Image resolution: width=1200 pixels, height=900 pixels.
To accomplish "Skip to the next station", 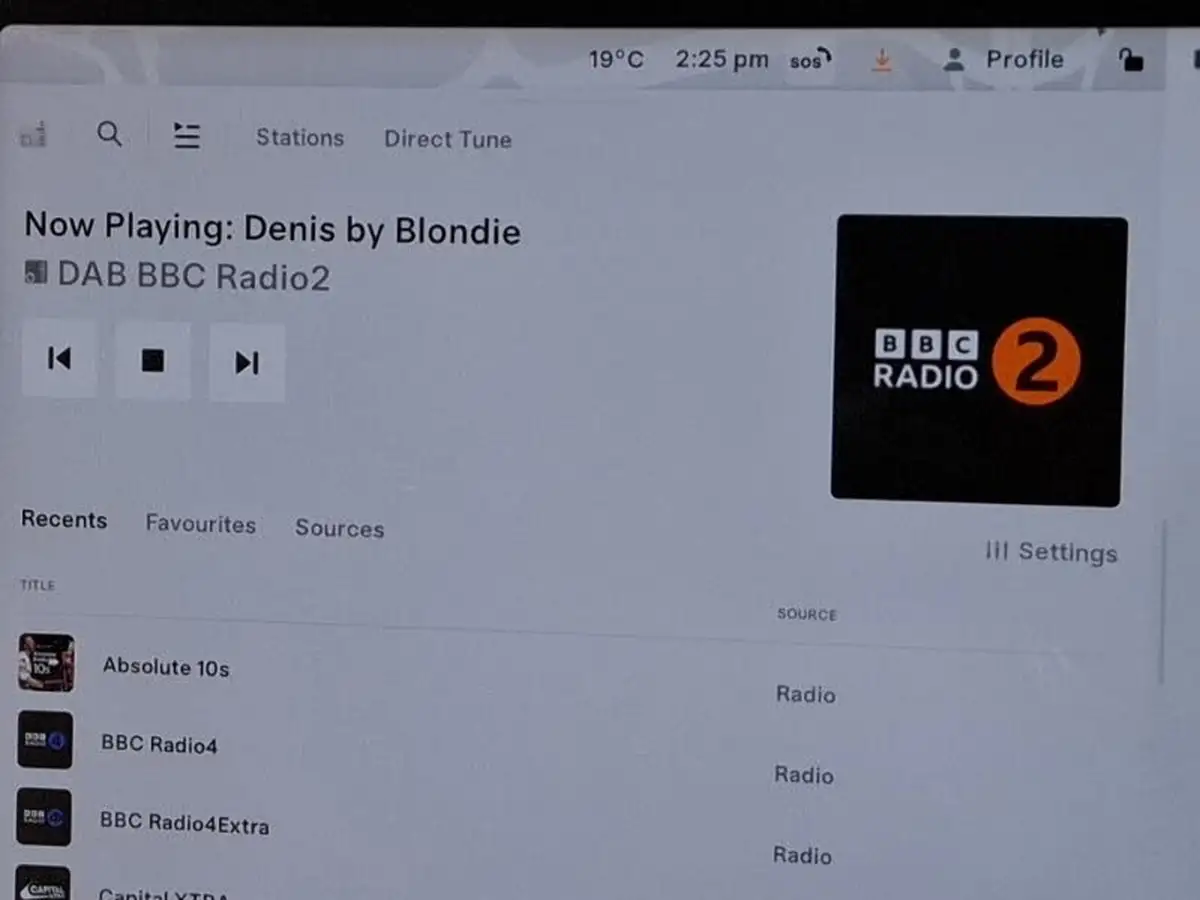I will tap(247, 362).
